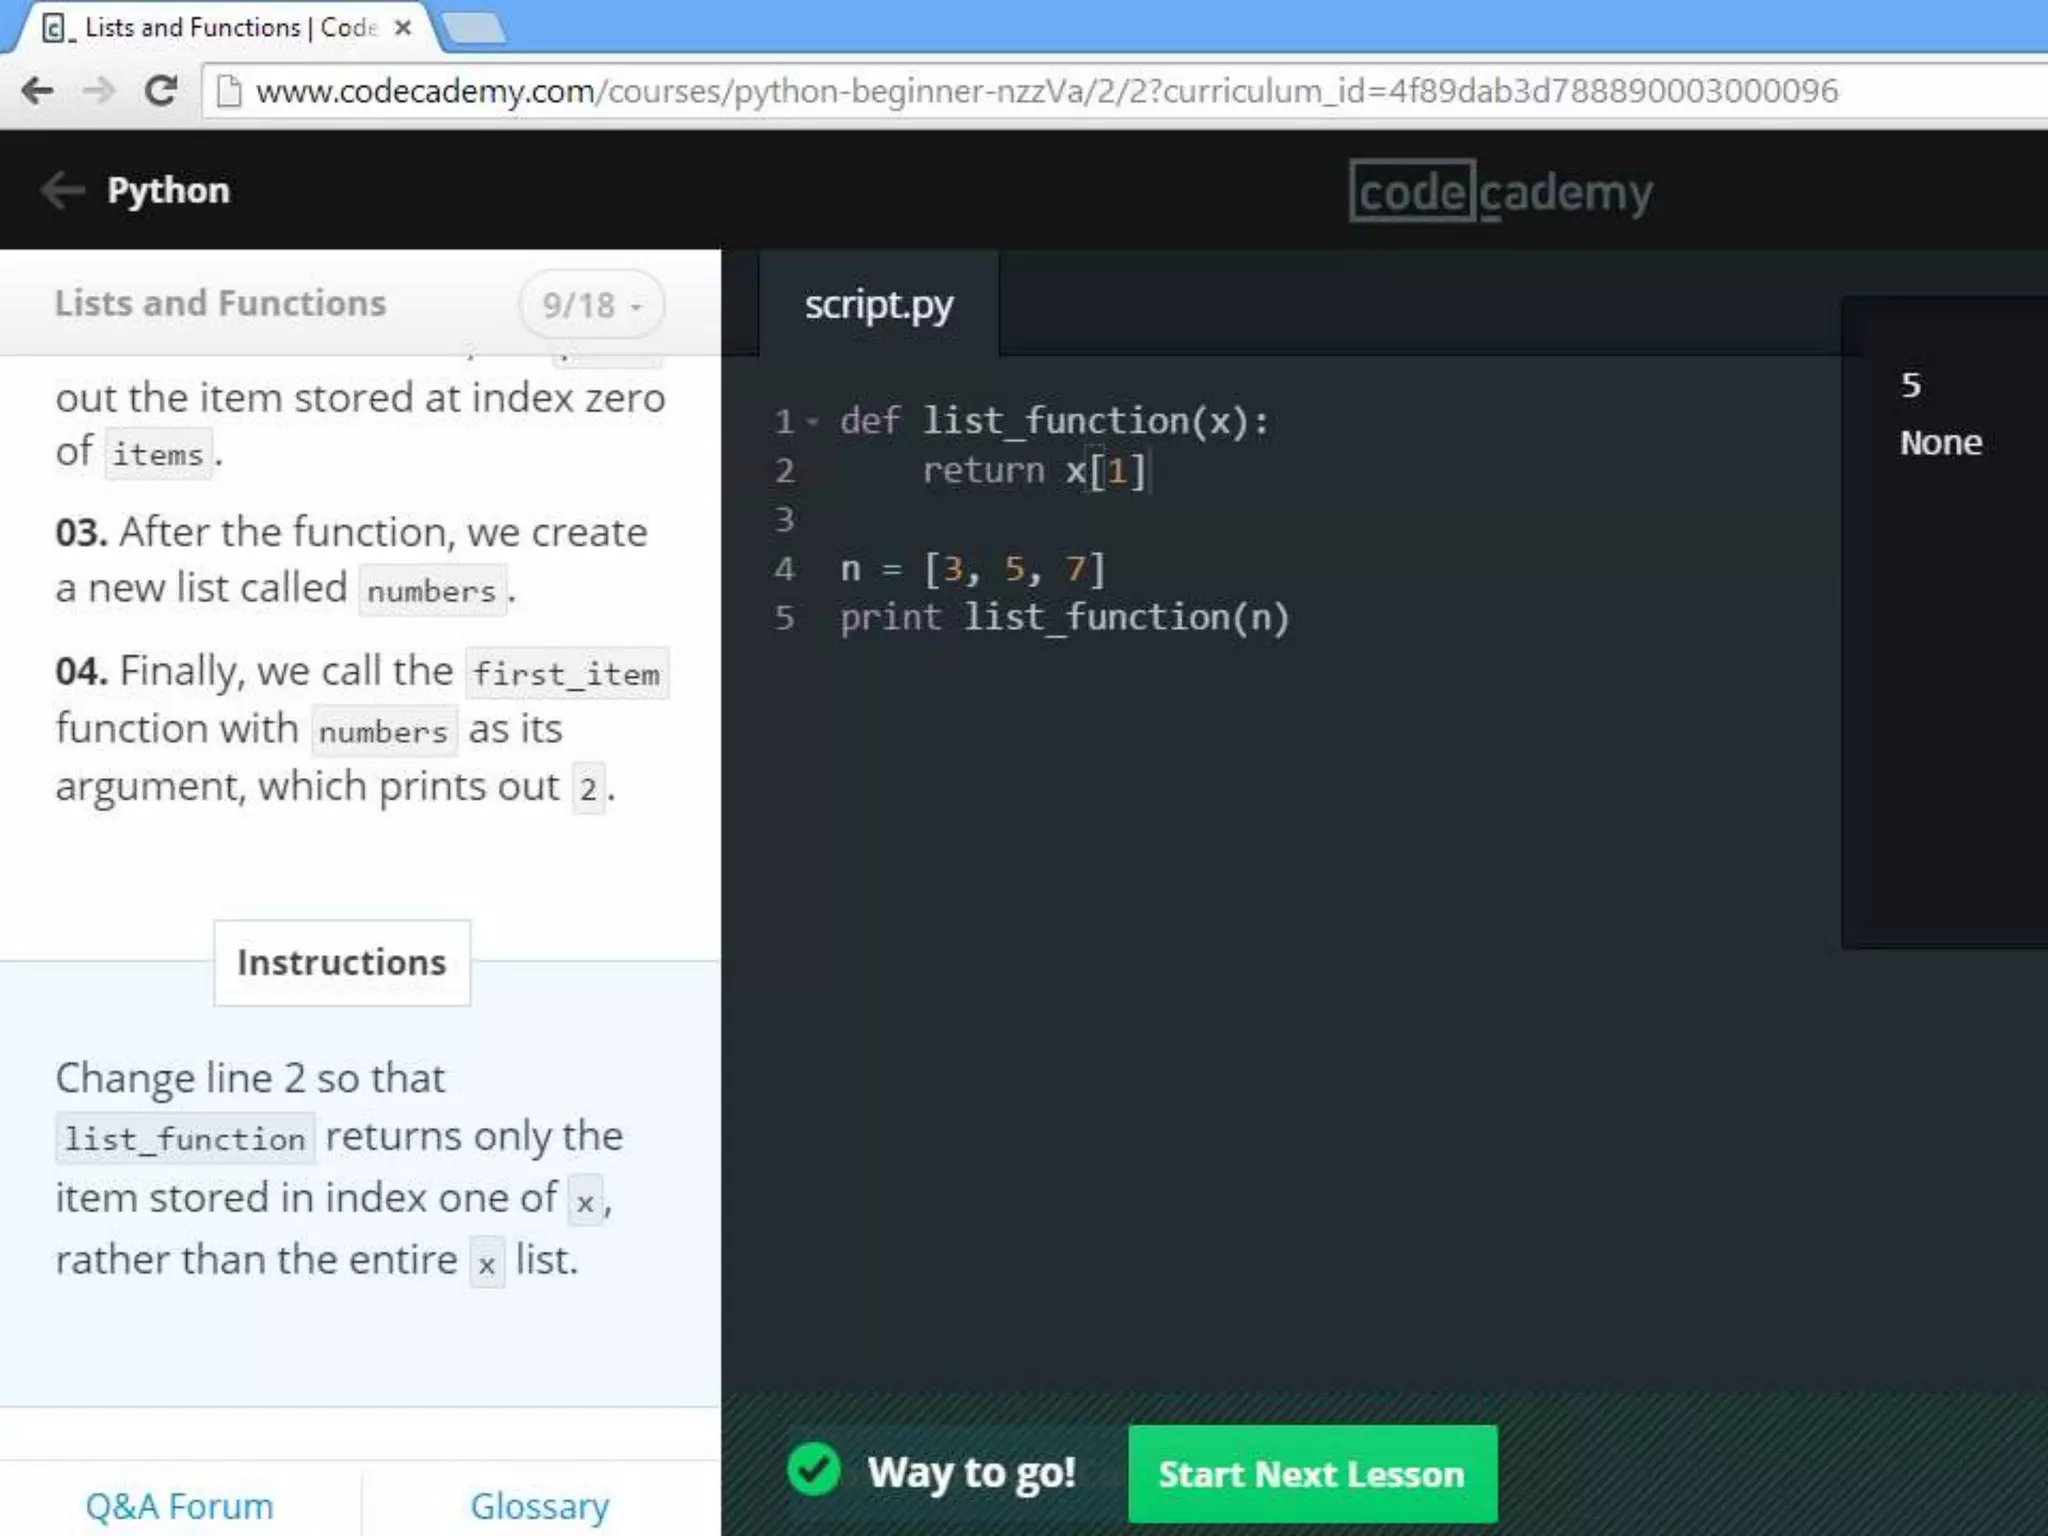Click the browser back arrow
Image resolution: width=2048 pixels, height=1536 pixels.
coord(37,91)
